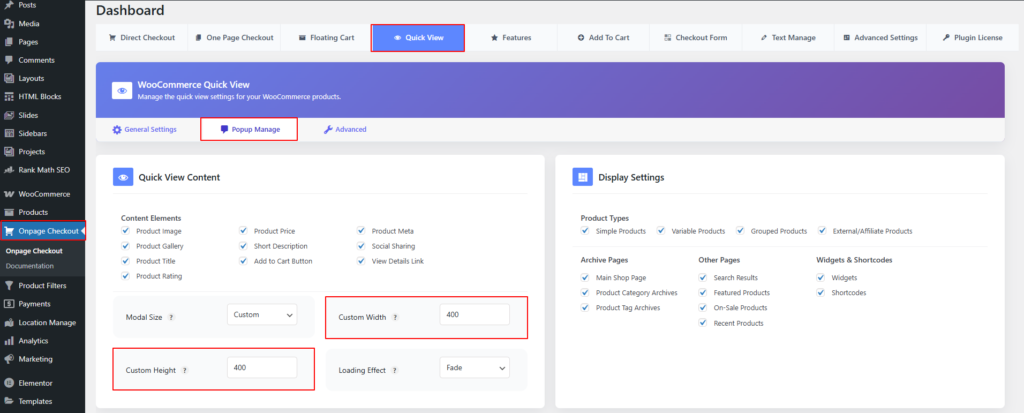Click the WooCommerce icon in the sidebar
Screen dimensions: 1024x413
point(9,194)
